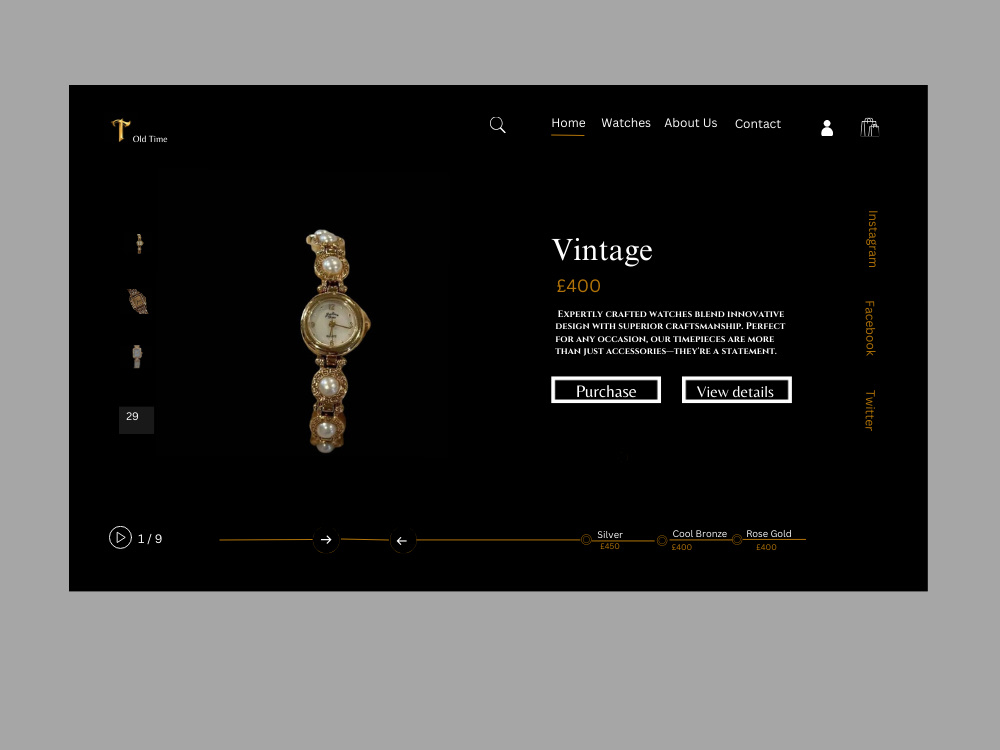Screen dimensions: 1000x750
Task: Go to the Home menu item
Action: (568, 123)
